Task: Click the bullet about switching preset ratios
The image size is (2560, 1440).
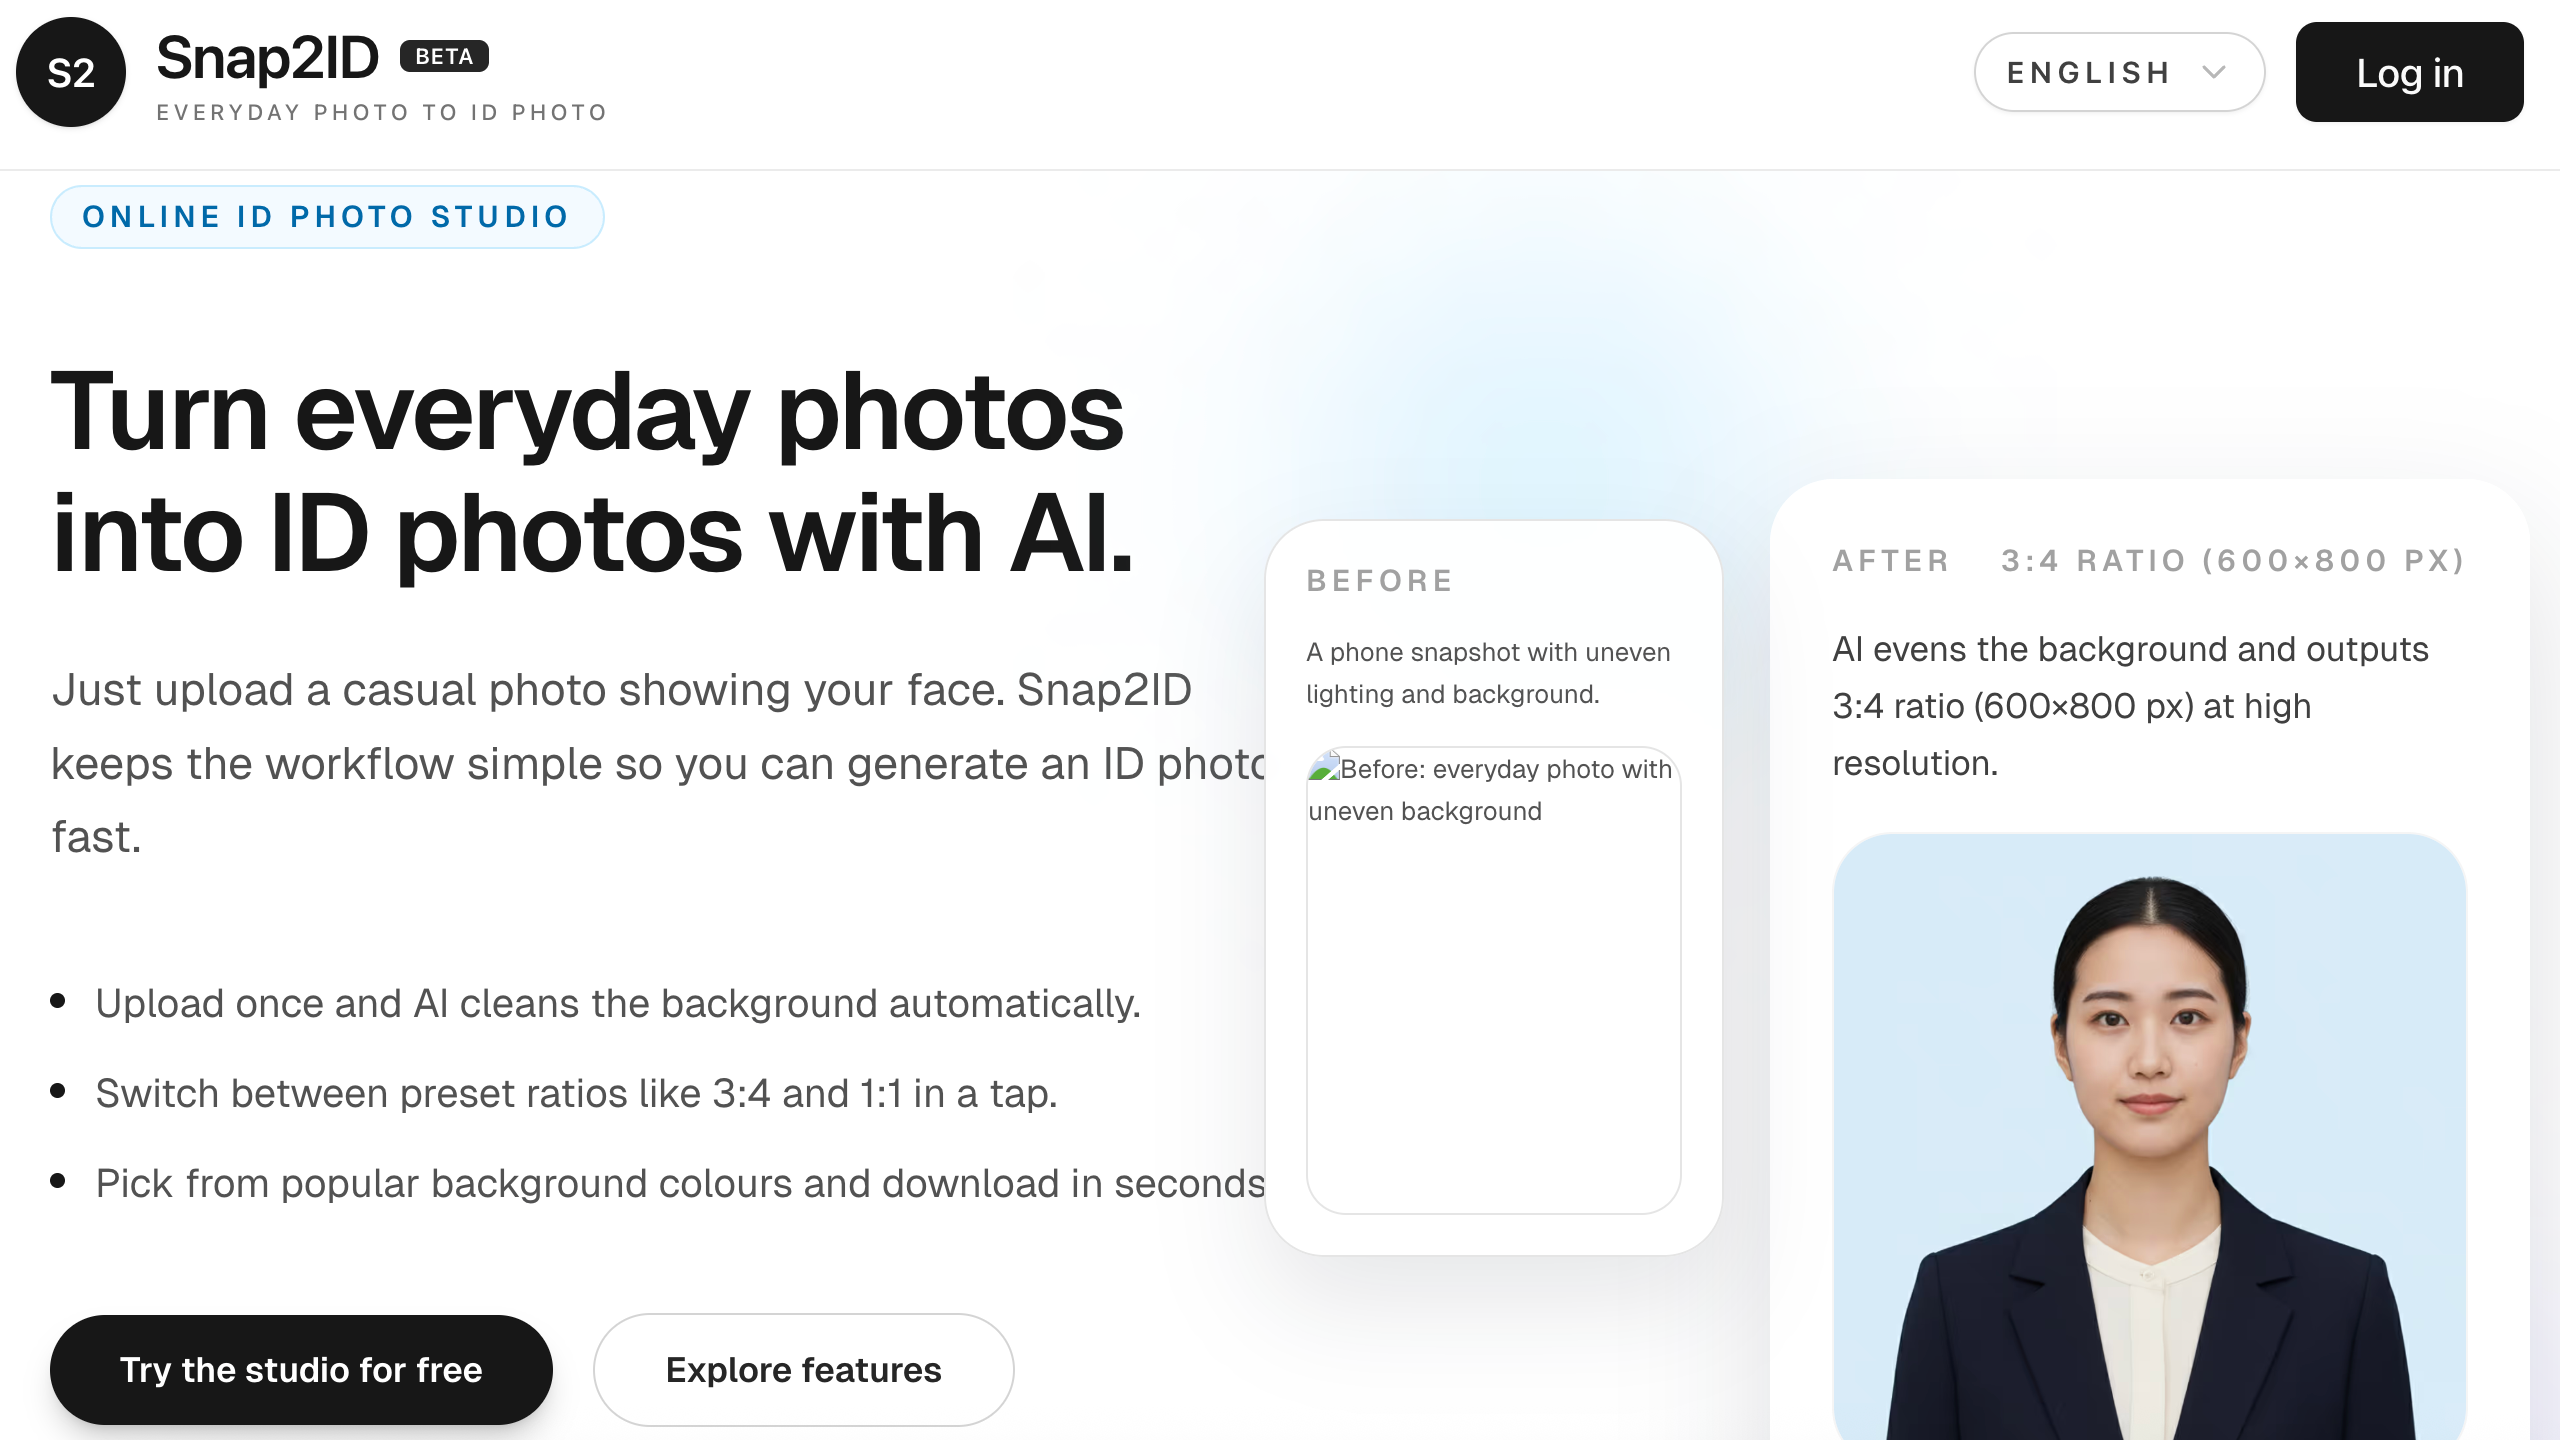Action: [576, 1093]
